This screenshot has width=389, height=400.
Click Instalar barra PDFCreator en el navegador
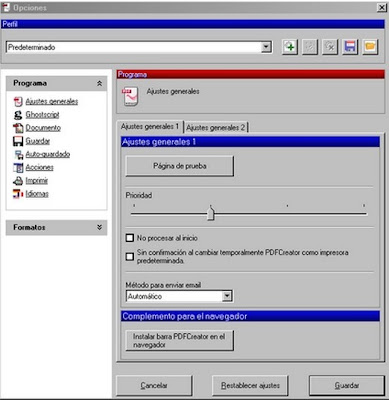(x=180, y=340)
